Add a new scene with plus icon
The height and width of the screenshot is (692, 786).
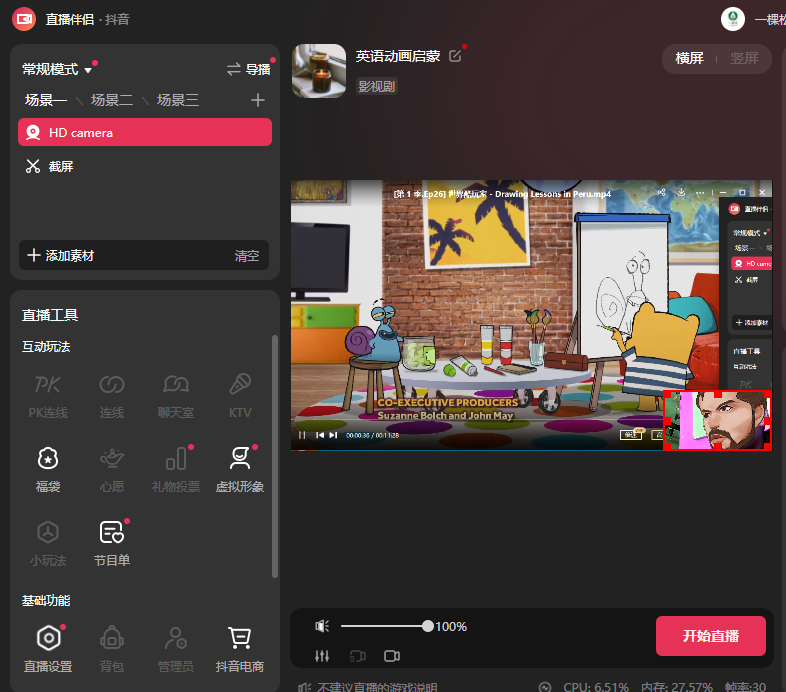pos(258,100)
